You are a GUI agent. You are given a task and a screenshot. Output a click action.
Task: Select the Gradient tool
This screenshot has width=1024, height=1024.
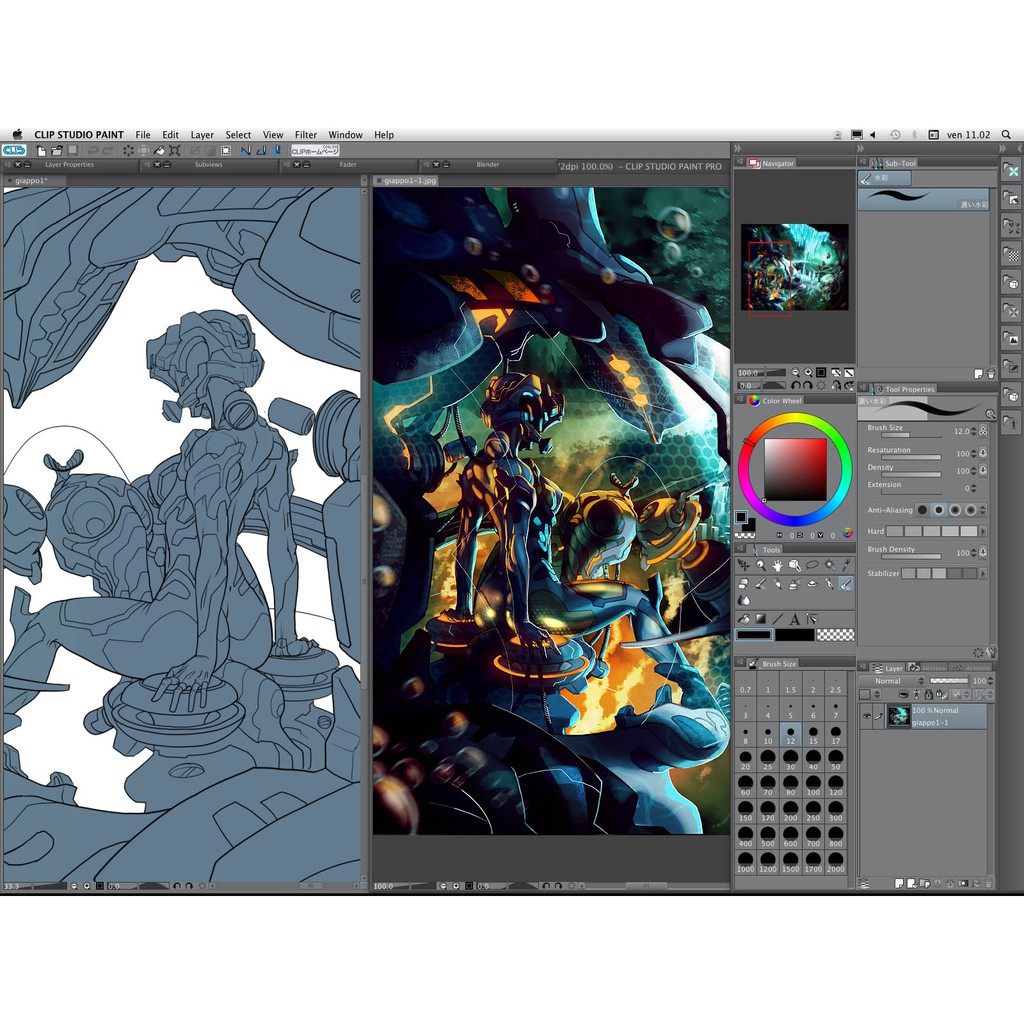(762, 619)
